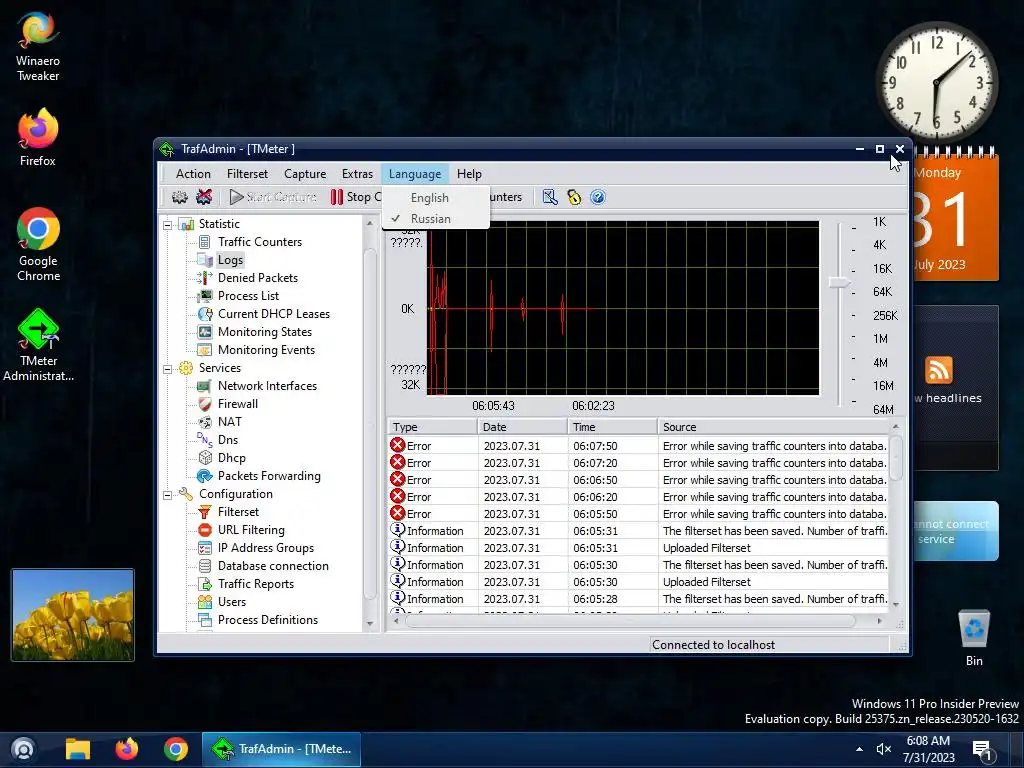
Task: Click the NAT icon in Services
Action: (x=205, y=422)
